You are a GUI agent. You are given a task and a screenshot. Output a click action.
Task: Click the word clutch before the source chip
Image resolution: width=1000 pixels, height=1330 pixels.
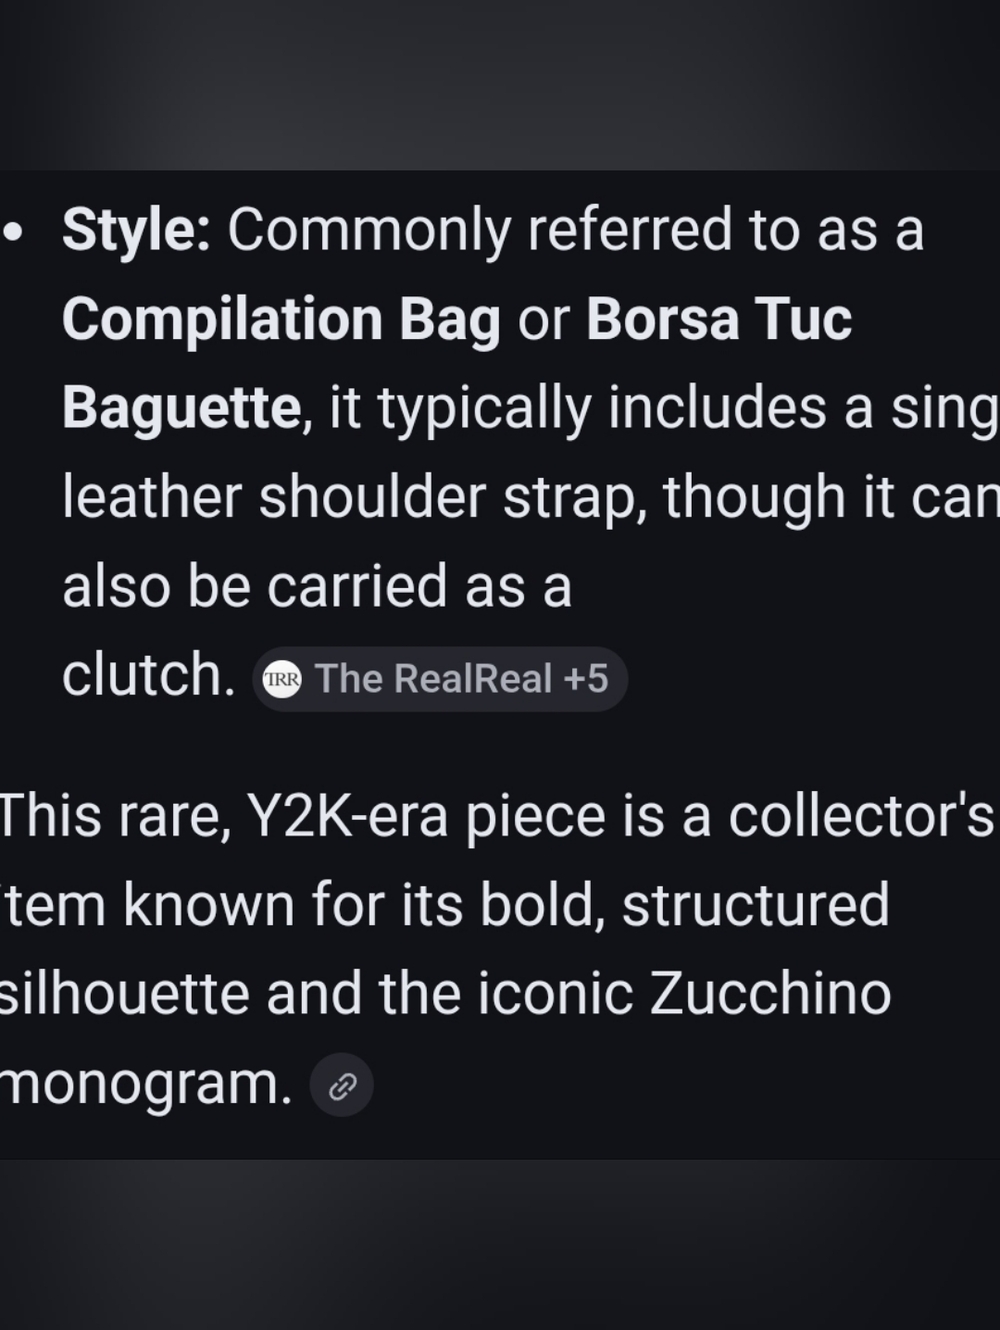click(148, 675)
